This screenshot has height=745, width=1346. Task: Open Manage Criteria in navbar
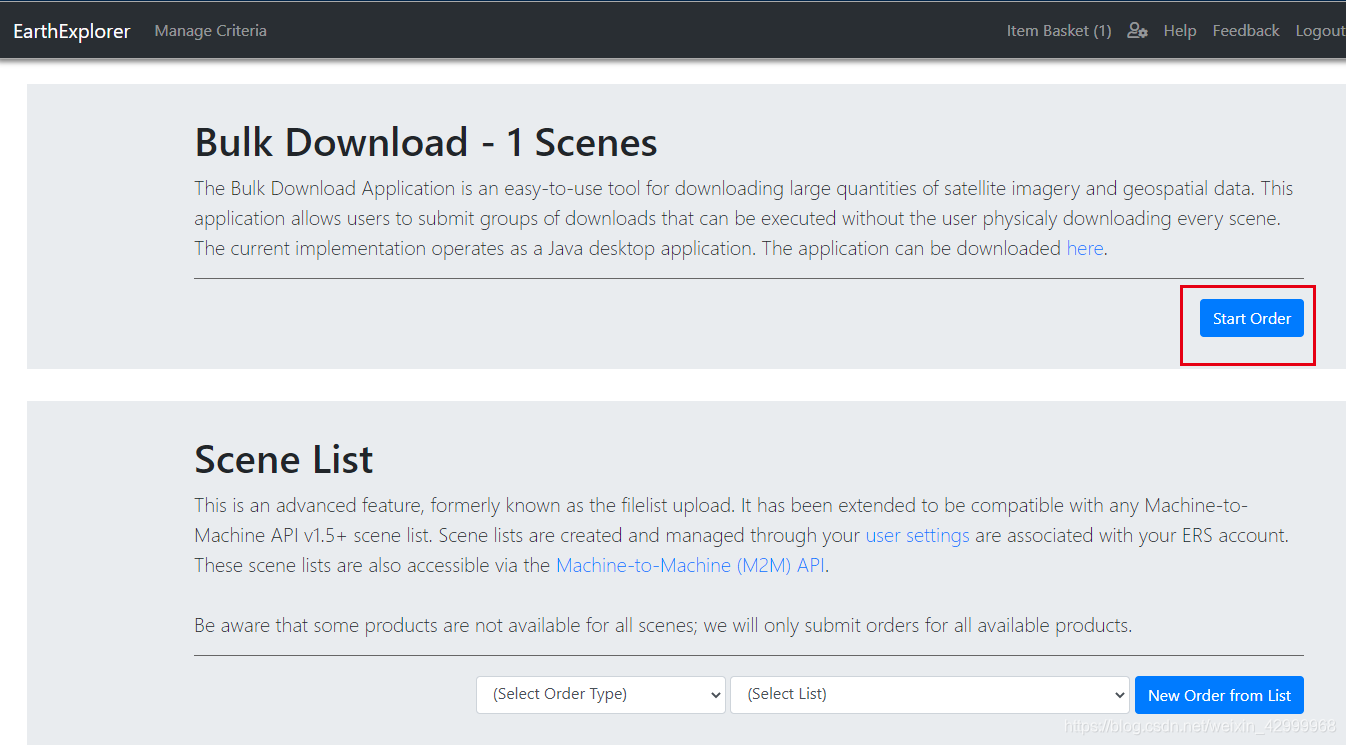211,31
